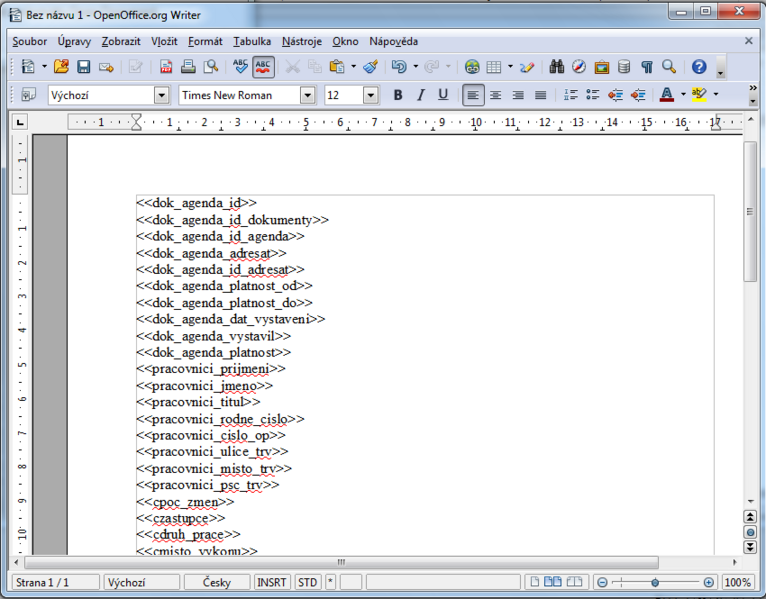Image resolution: width=766 pixels, height=599 pixels.
Task: Open the Nástroje menu
Action: 302,42
